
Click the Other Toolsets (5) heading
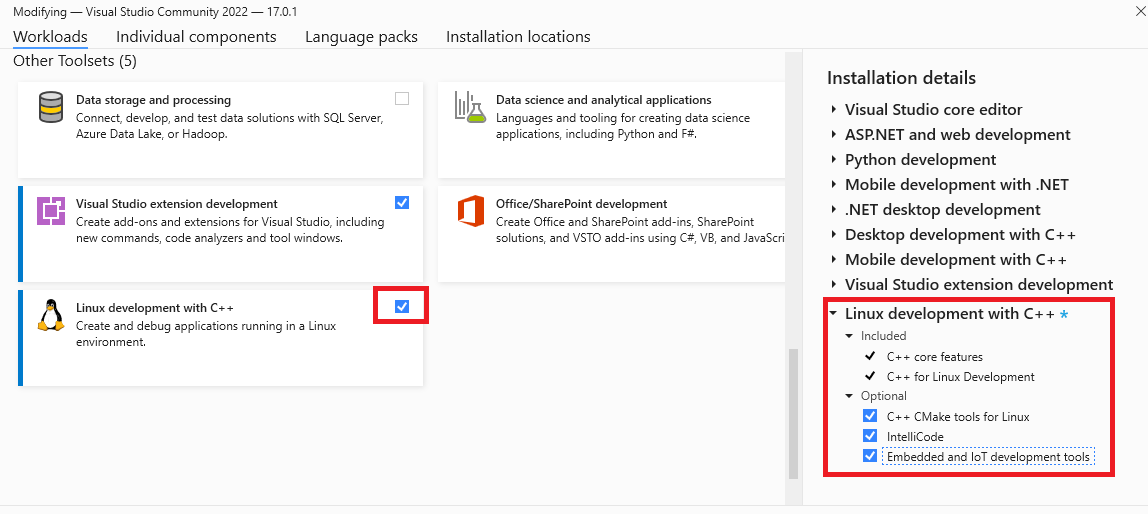(x=75, y=61)
